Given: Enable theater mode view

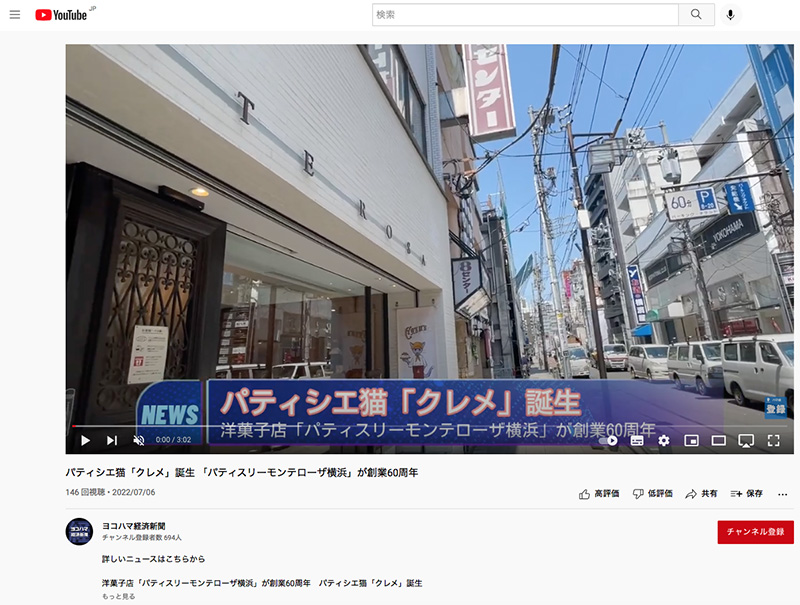Looking at the screenshot, I should pos(718,440).
